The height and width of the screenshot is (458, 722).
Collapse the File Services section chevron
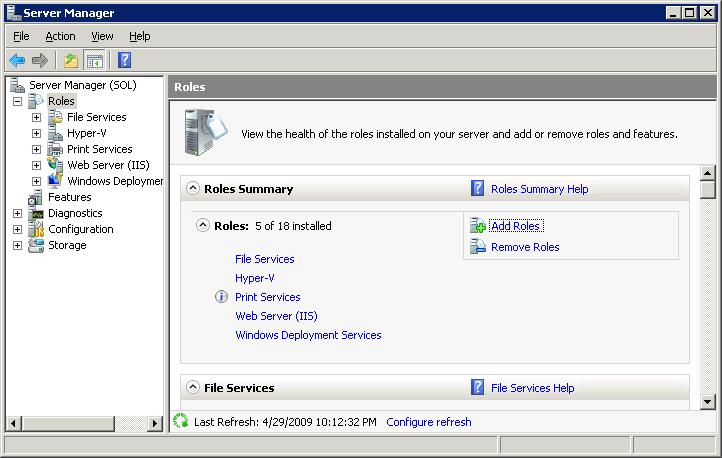193,387
